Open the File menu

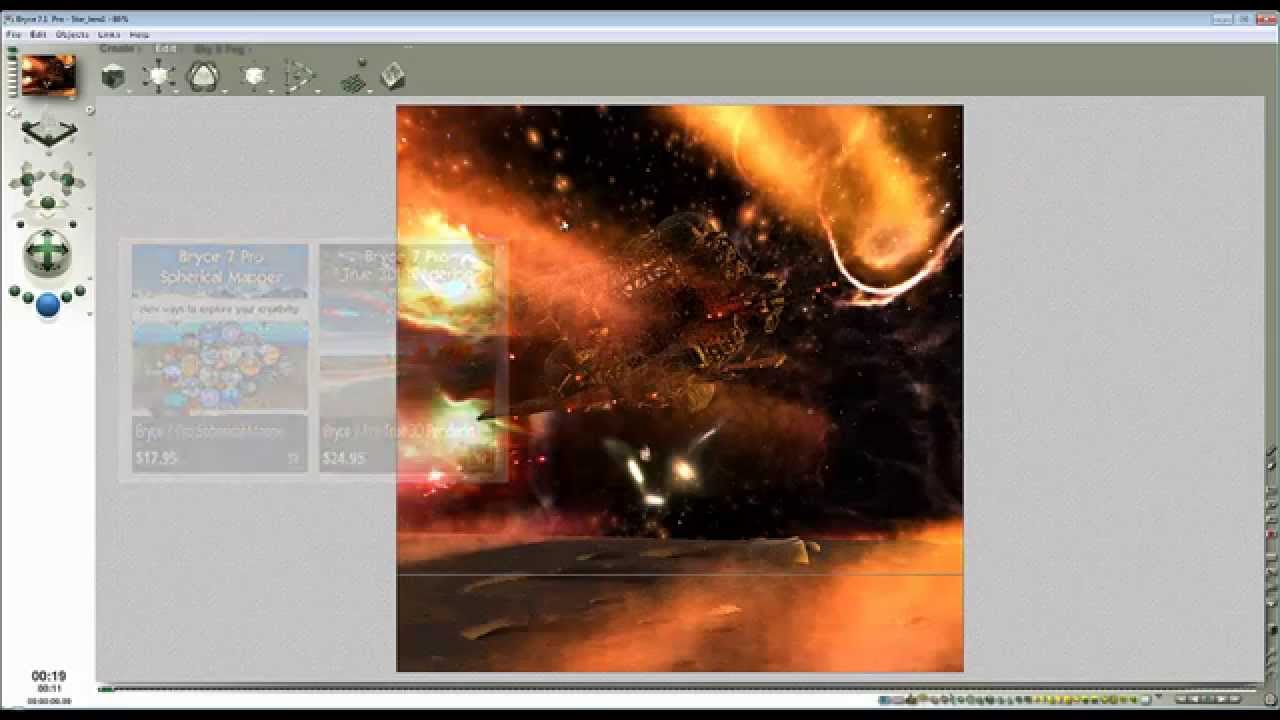(13, 34)
